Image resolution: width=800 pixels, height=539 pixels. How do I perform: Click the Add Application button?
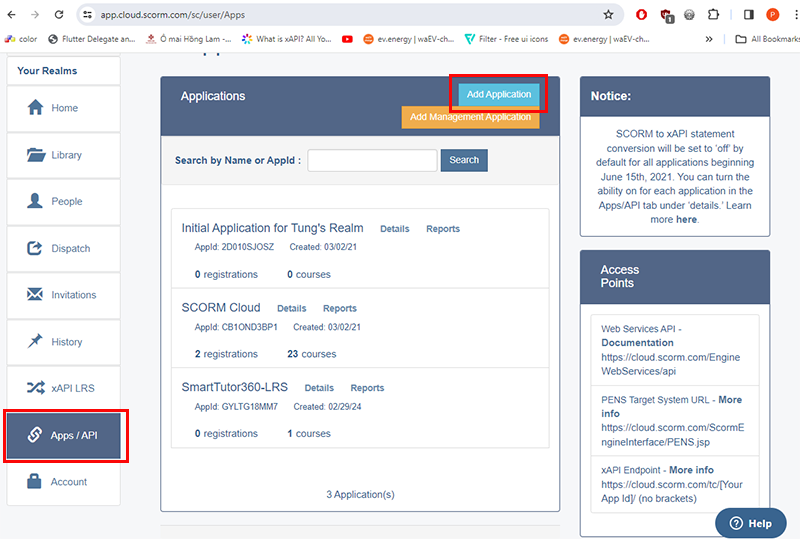499,94
